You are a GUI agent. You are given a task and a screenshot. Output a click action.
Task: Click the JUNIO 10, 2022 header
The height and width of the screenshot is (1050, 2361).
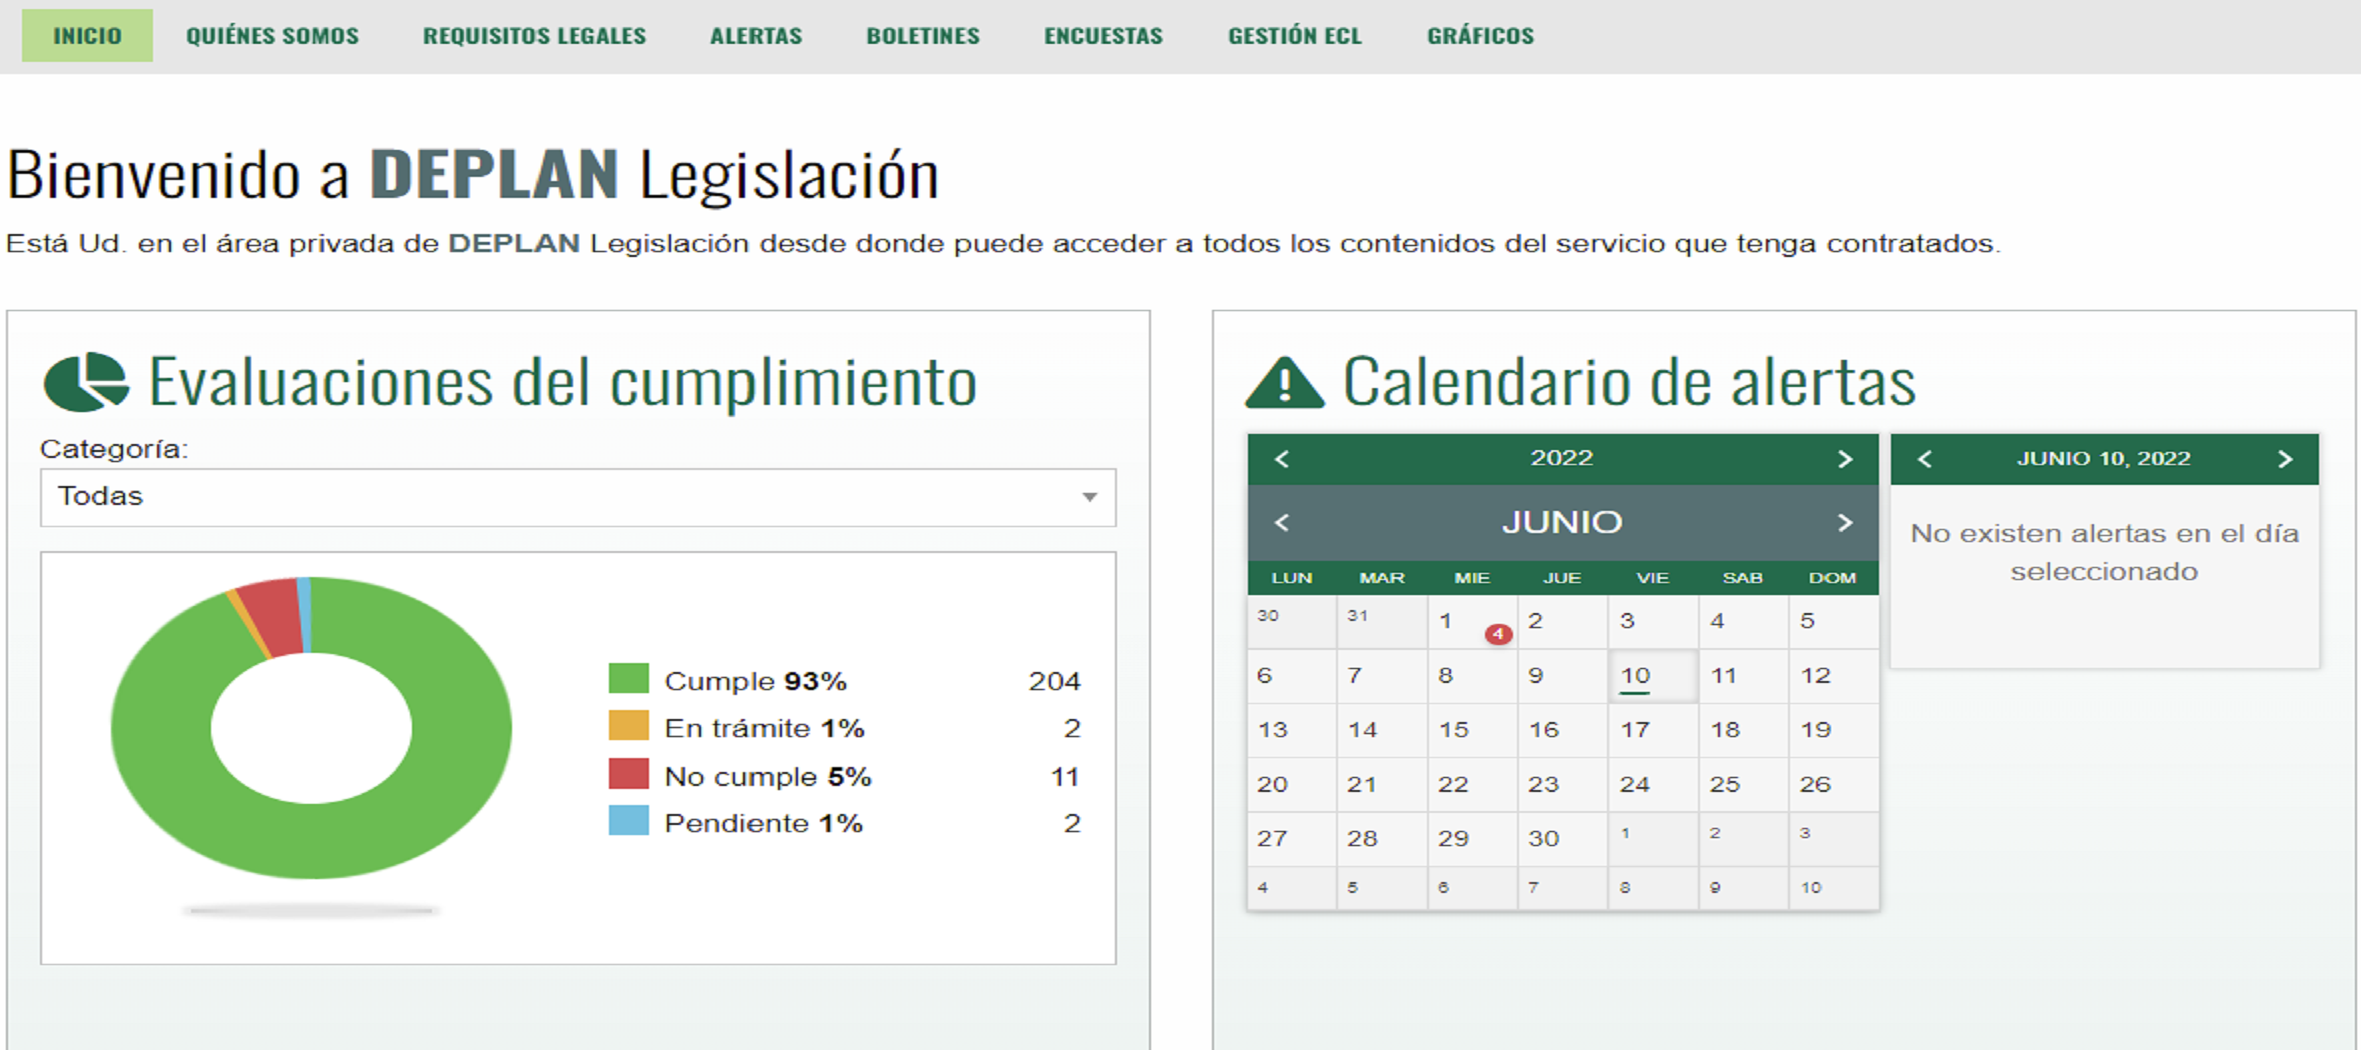coord(2103,459)
